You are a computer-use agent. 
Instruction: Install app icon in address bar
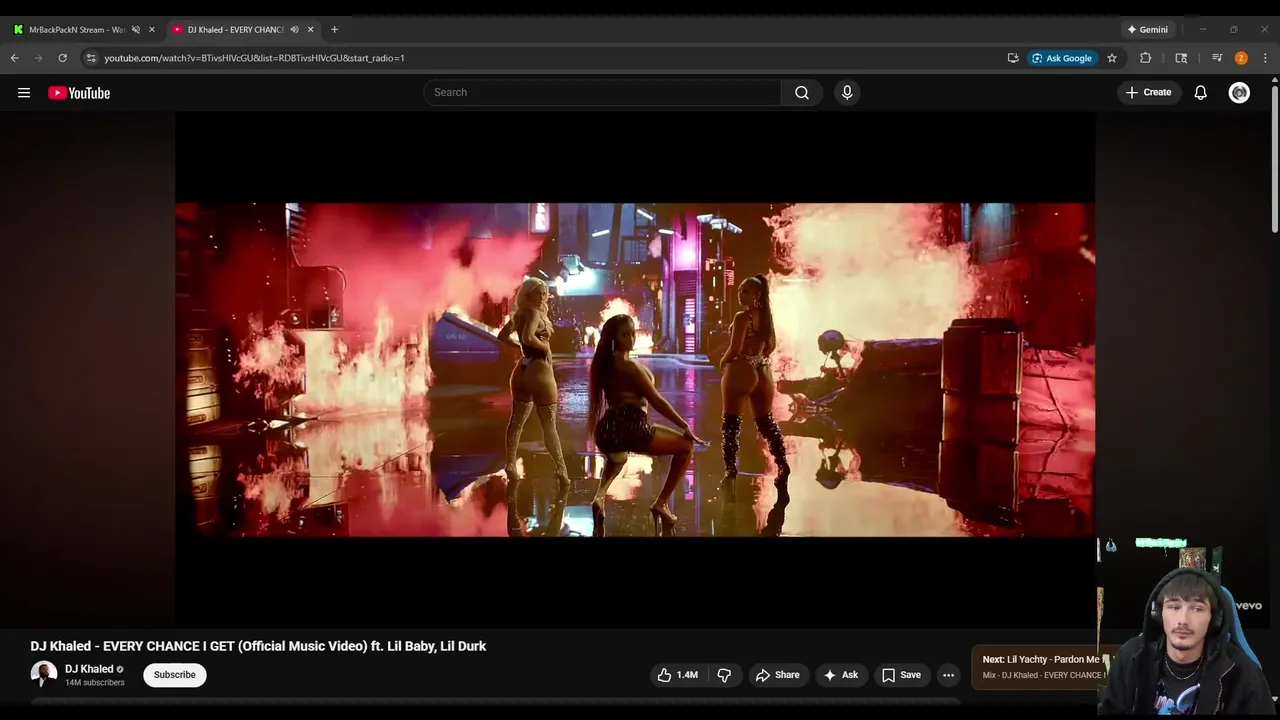click(x=1013, y=58)
